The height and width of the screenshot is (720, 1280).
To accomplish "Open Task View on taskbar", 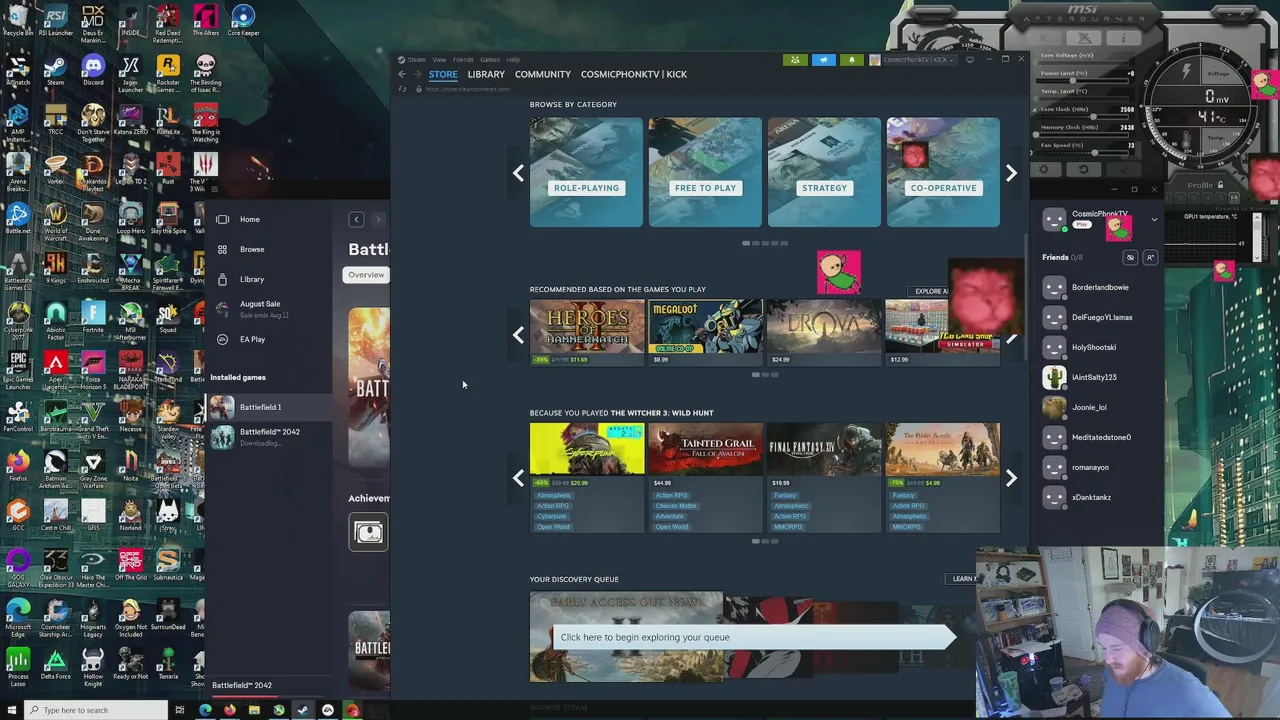I will point(179,710).
